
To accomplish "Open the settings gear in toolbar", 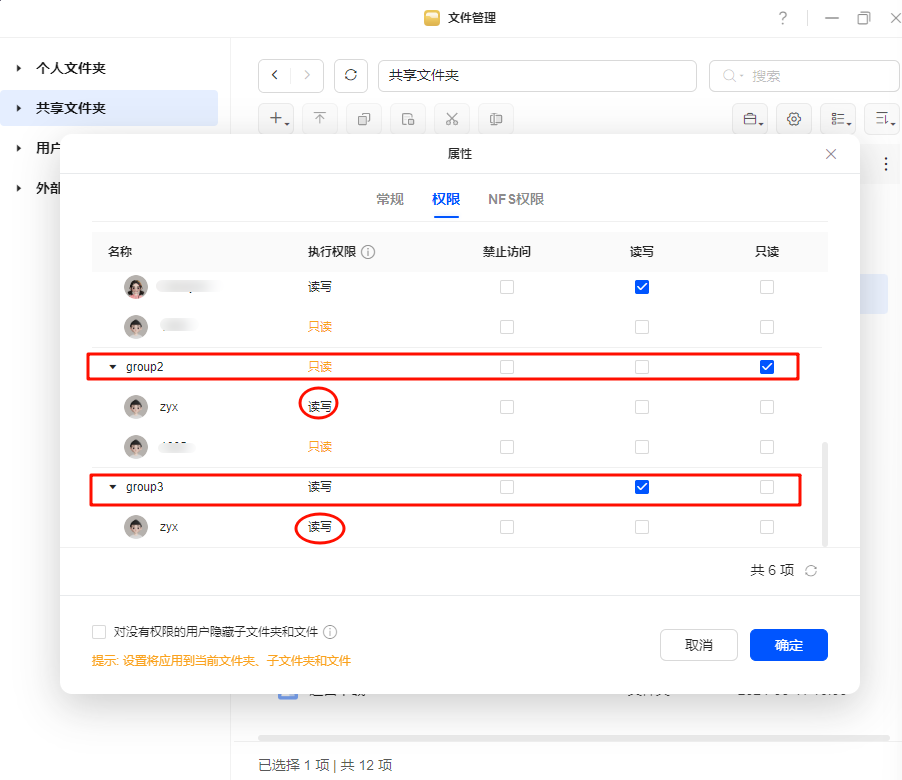I will coord(794,119).
